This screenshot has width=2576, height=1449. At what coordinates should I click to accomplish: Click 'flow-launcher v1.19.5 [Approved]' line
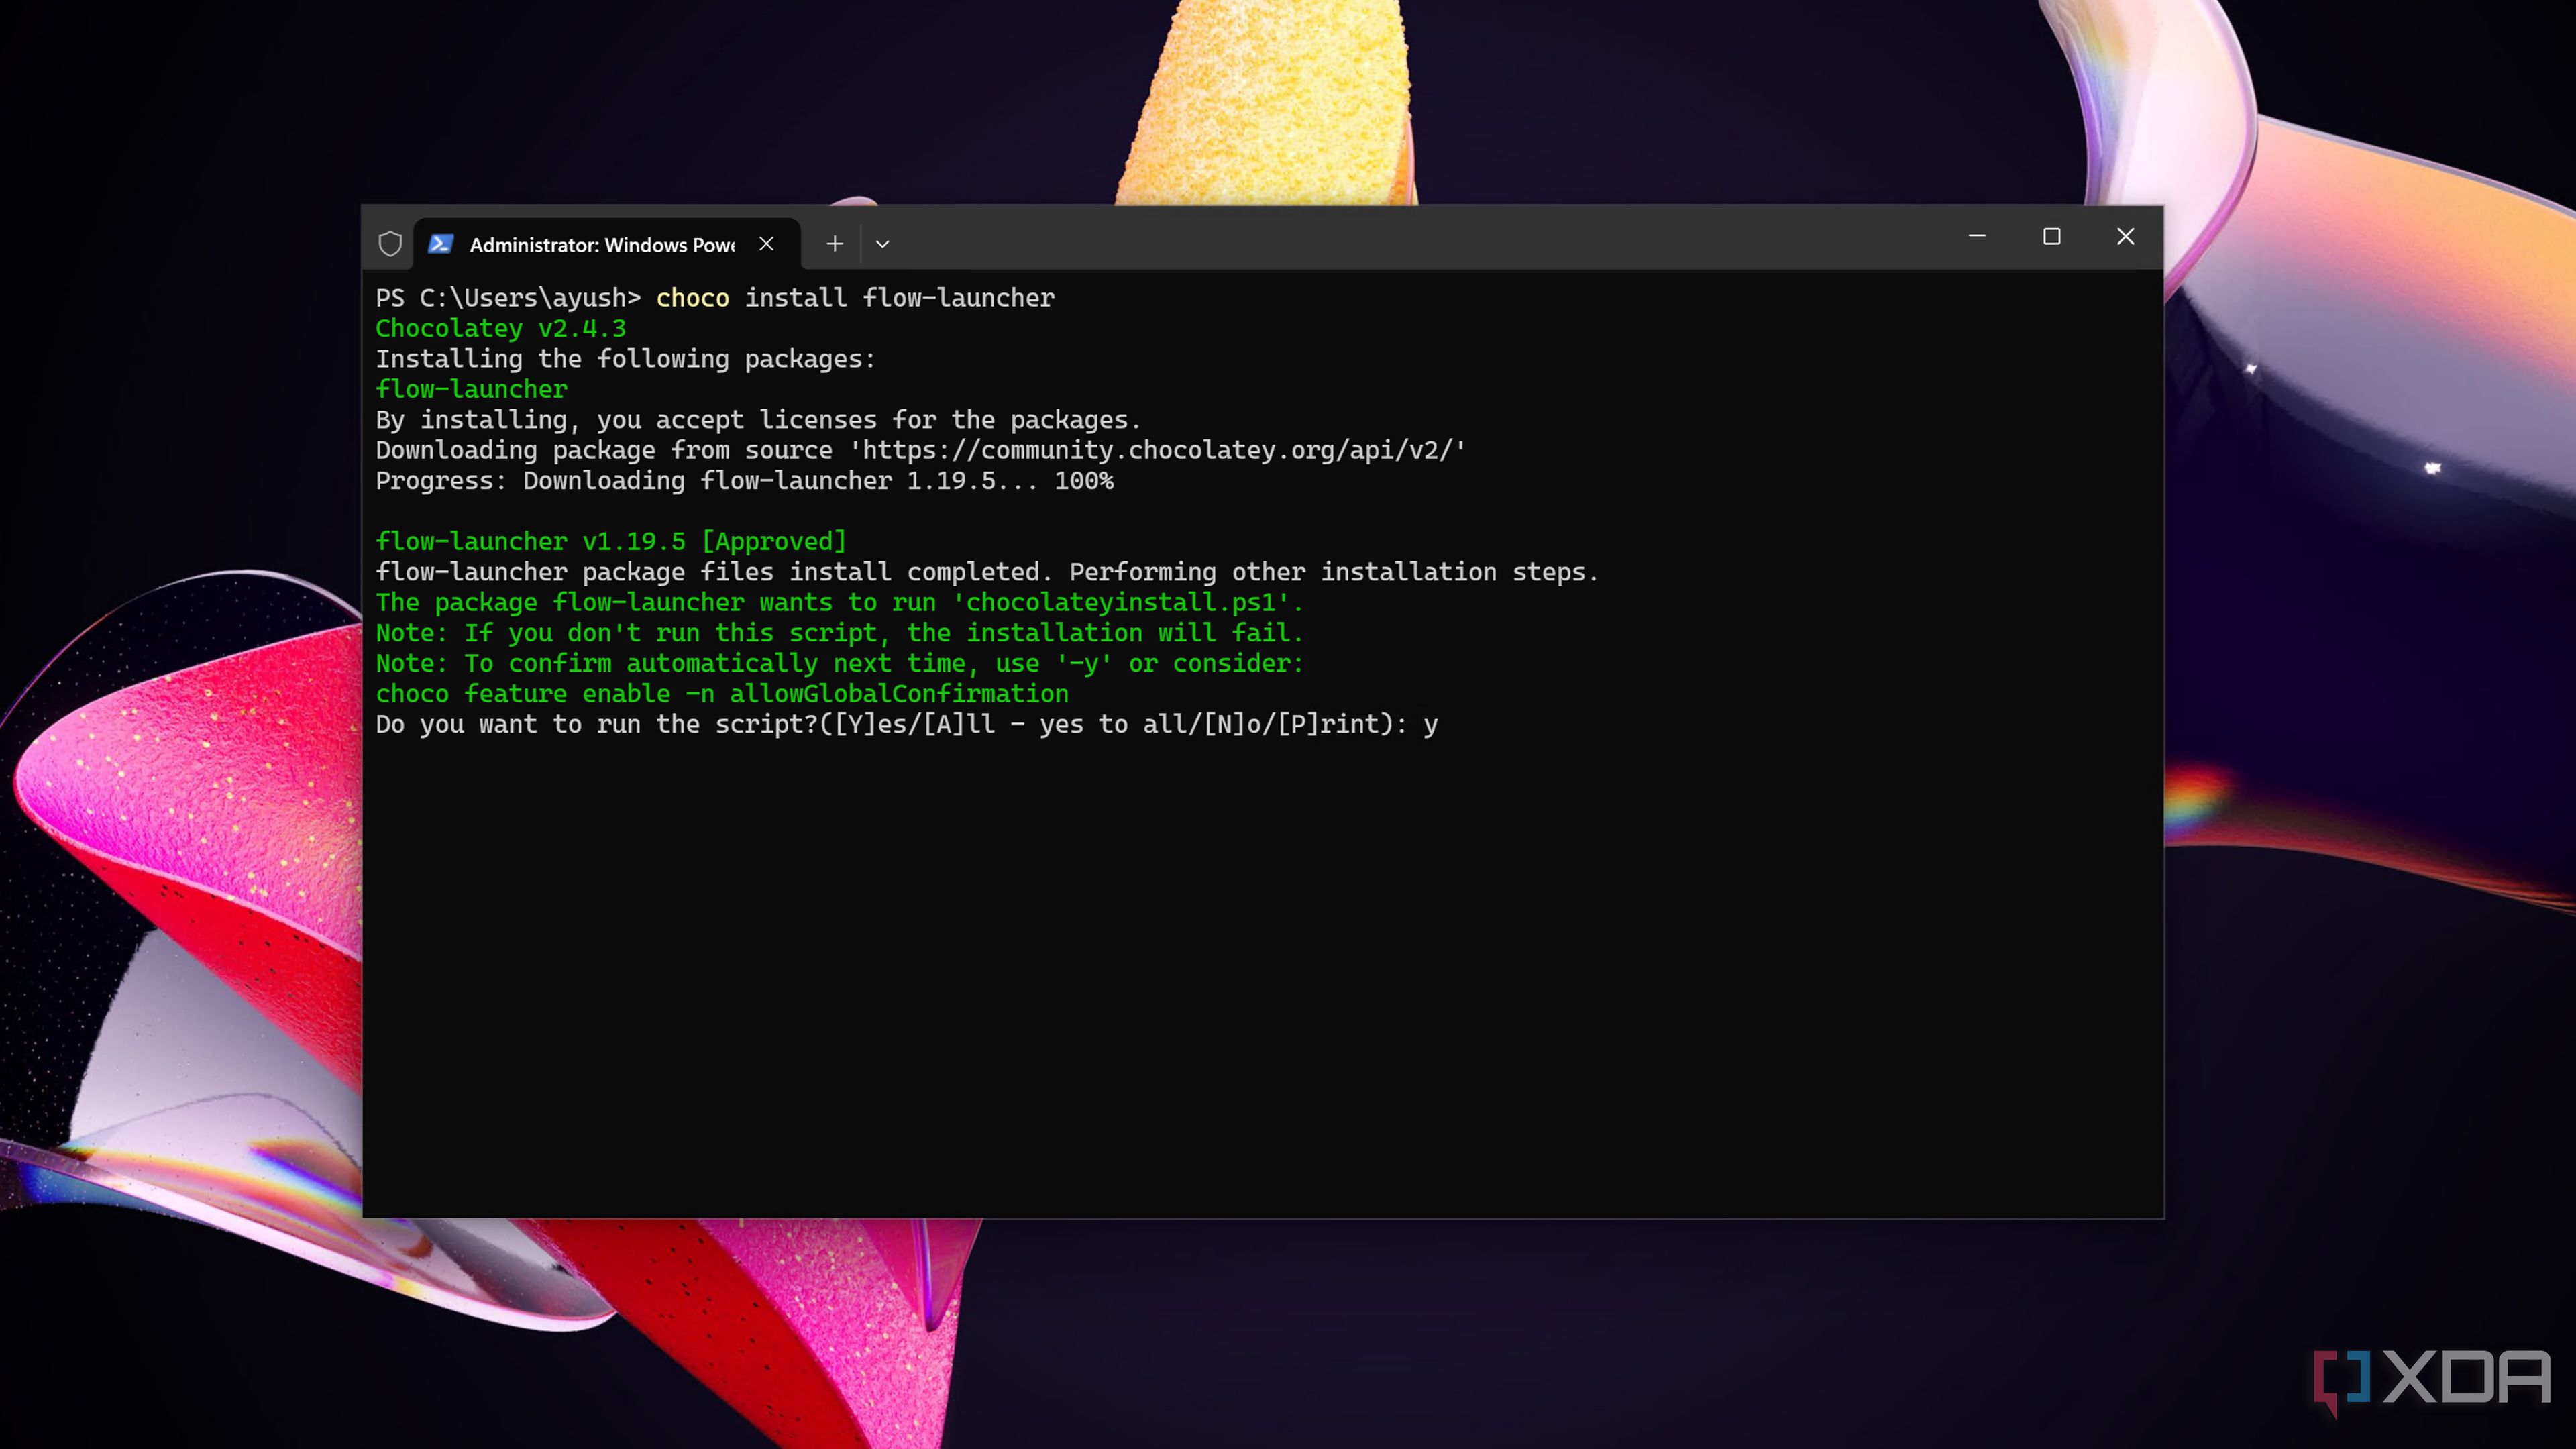[611, 542]
